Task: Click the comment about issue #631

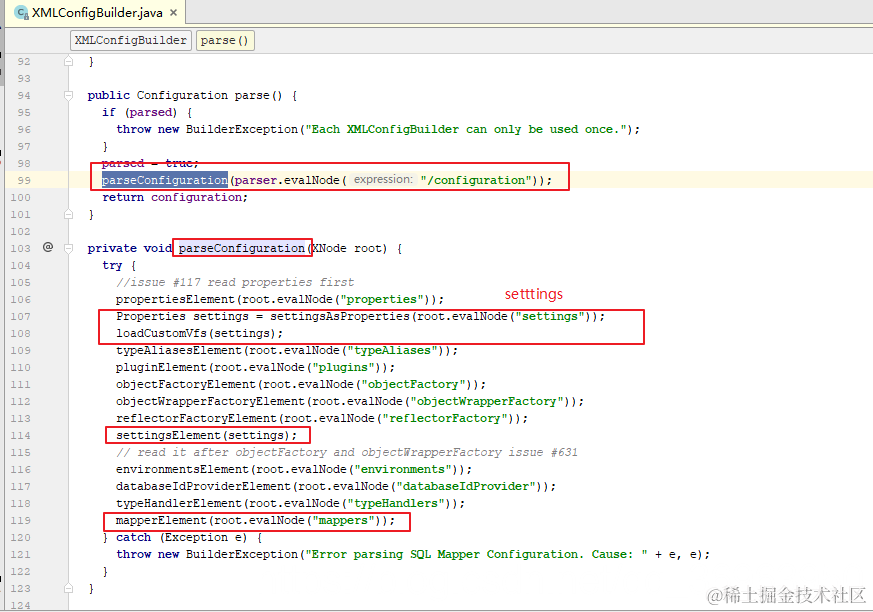Action: point(347,452)
